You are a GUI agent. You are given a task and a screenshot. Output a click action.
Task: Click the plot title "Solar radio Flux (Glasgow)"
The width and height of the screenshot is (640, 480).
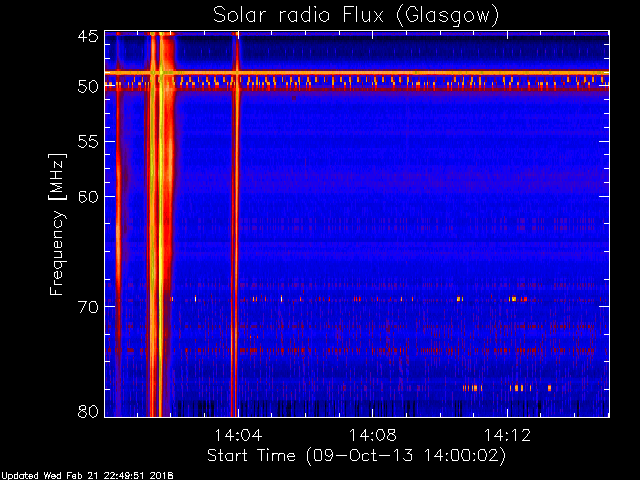[x=356, y=16]
